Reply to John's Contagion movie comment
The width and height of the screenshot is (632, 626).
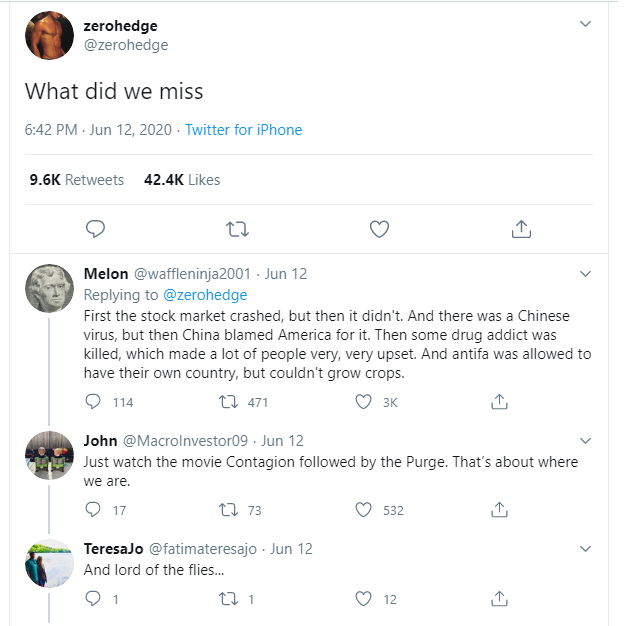pyautogui.click(x=93, y=510)
